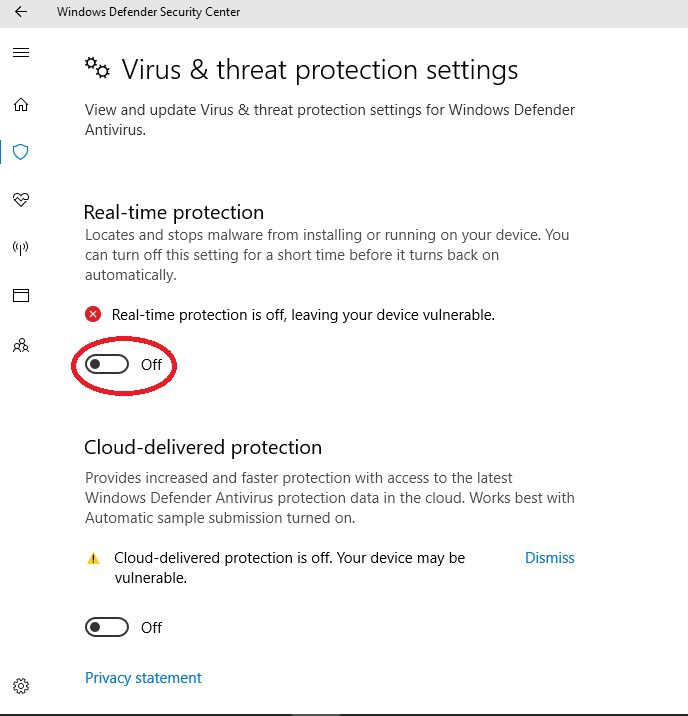Viewport: 688px width, 716px height.
Task: Open the Home sidebar icon
Action: (21, 105)
